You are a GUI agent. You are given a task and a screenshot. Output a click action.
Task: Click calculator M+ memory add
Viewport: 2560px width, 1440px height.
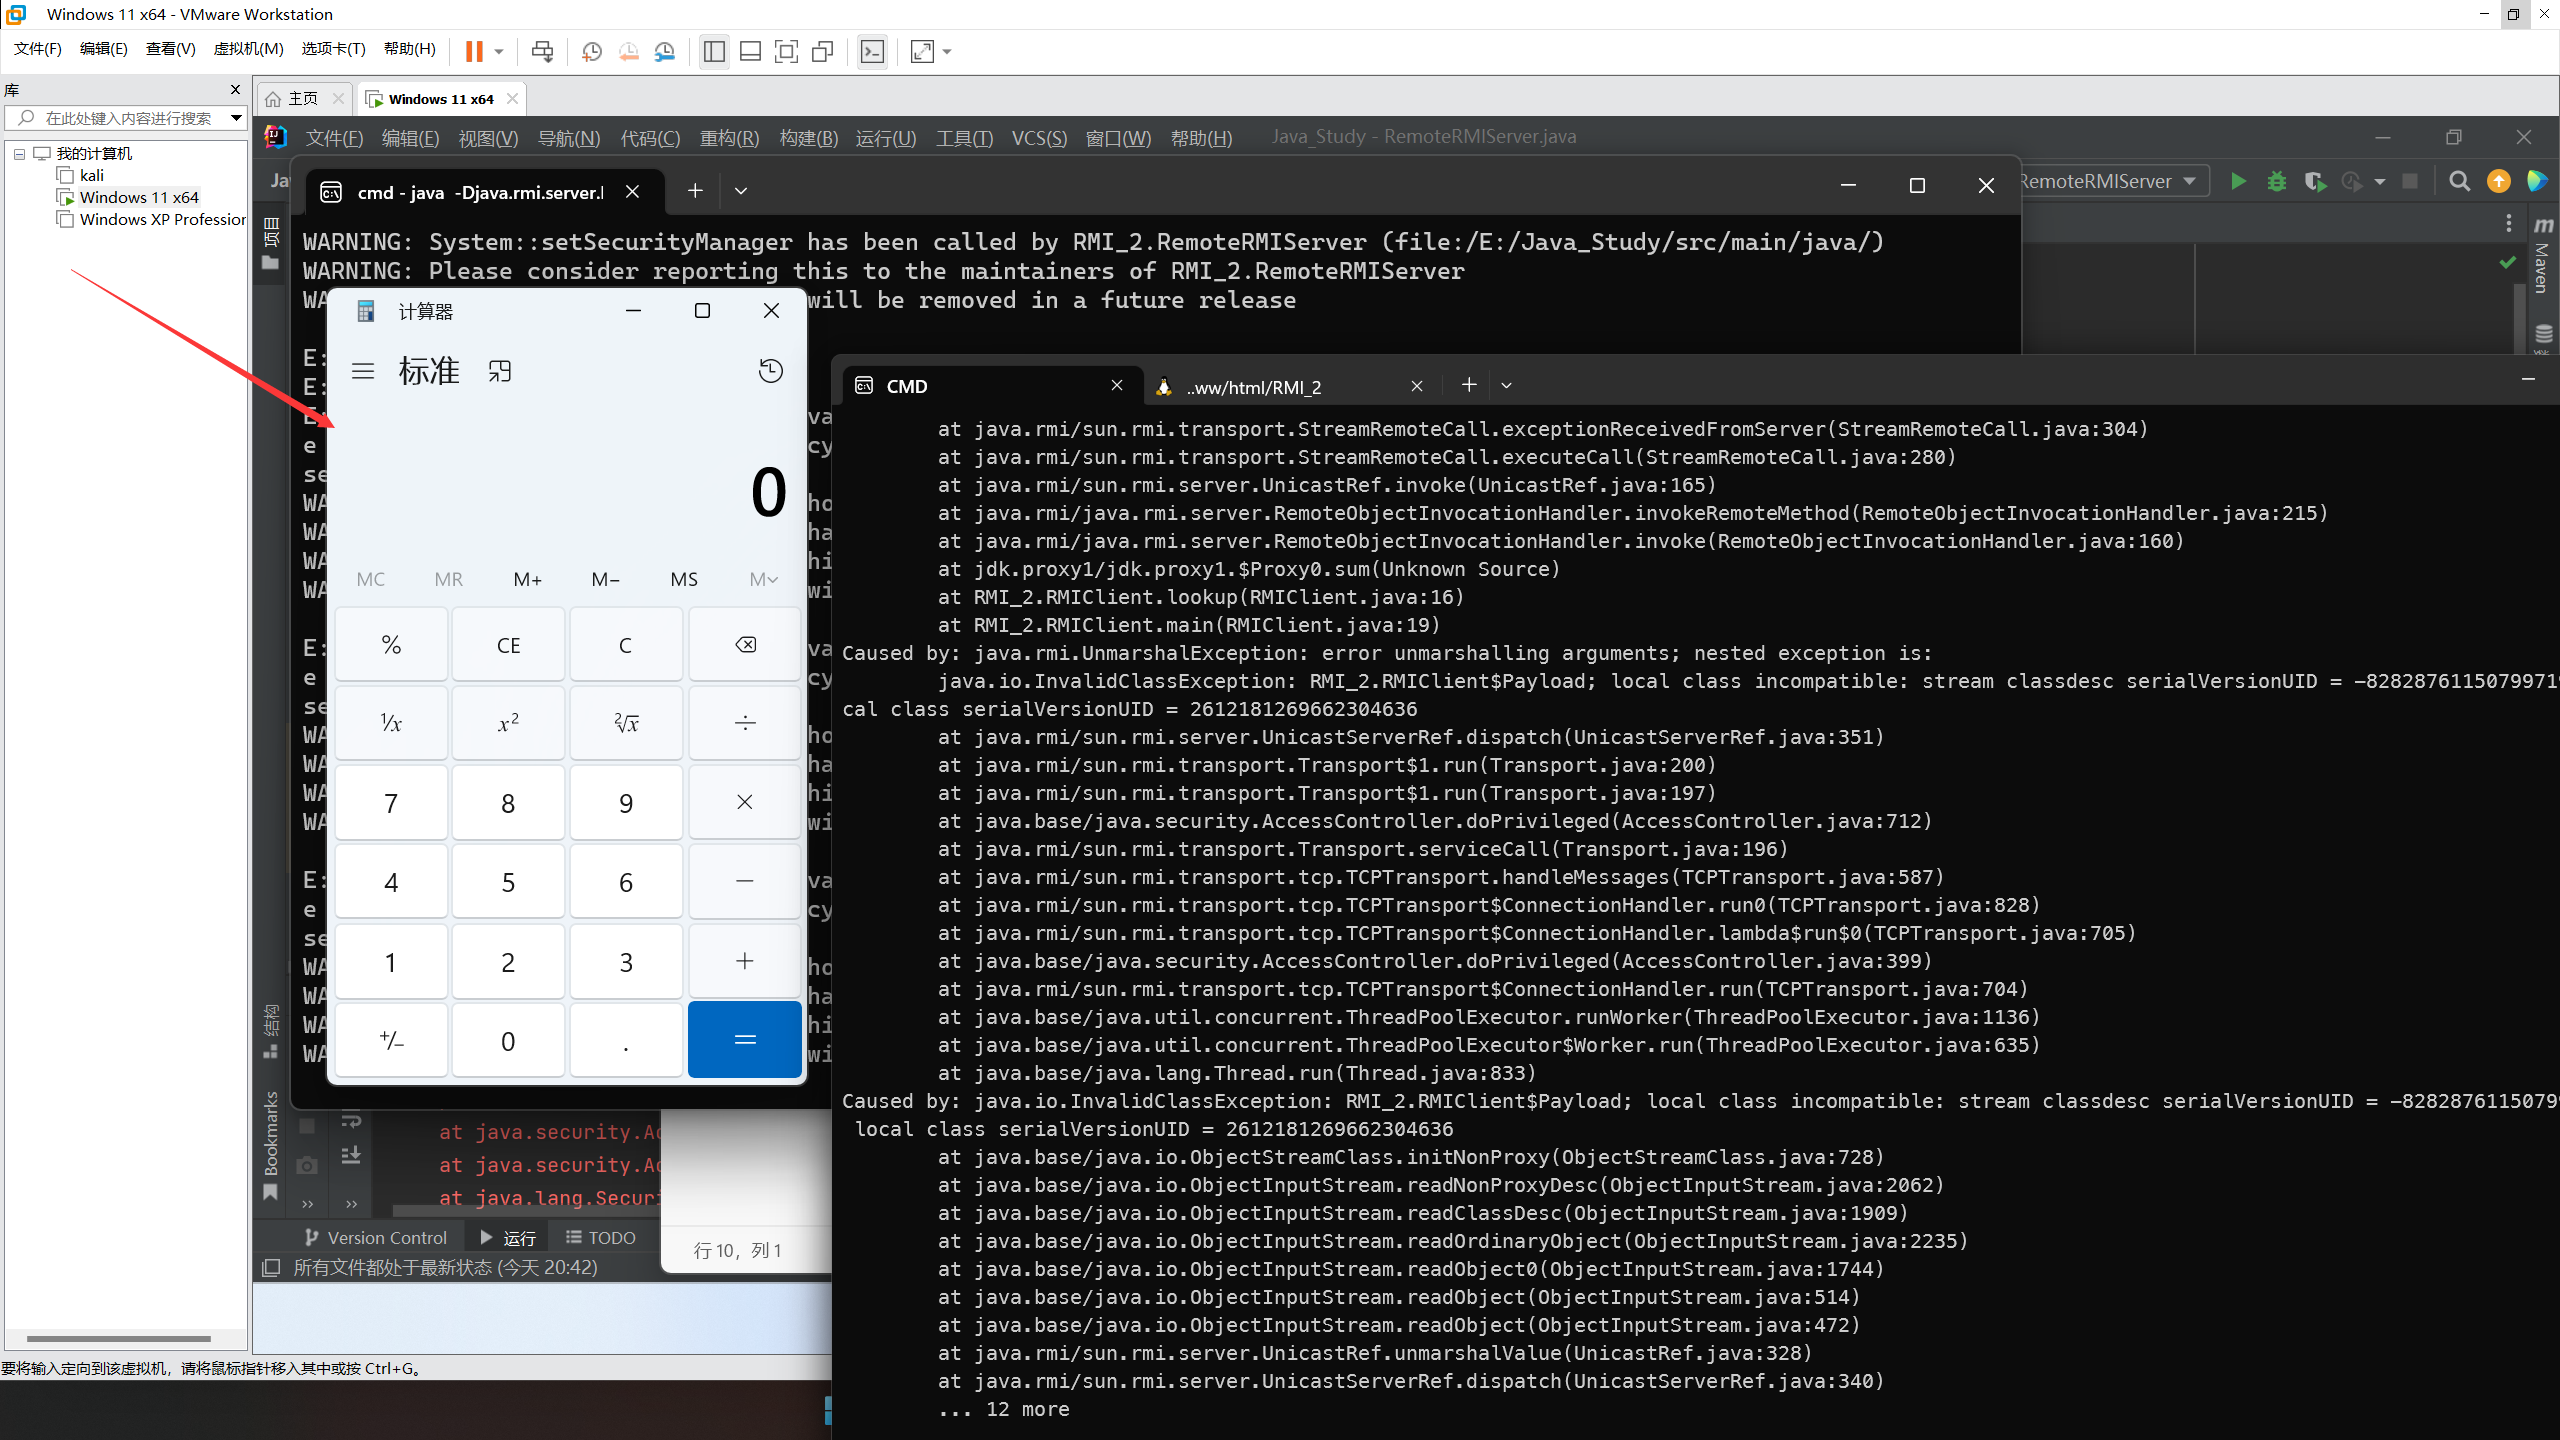[527, 579]
